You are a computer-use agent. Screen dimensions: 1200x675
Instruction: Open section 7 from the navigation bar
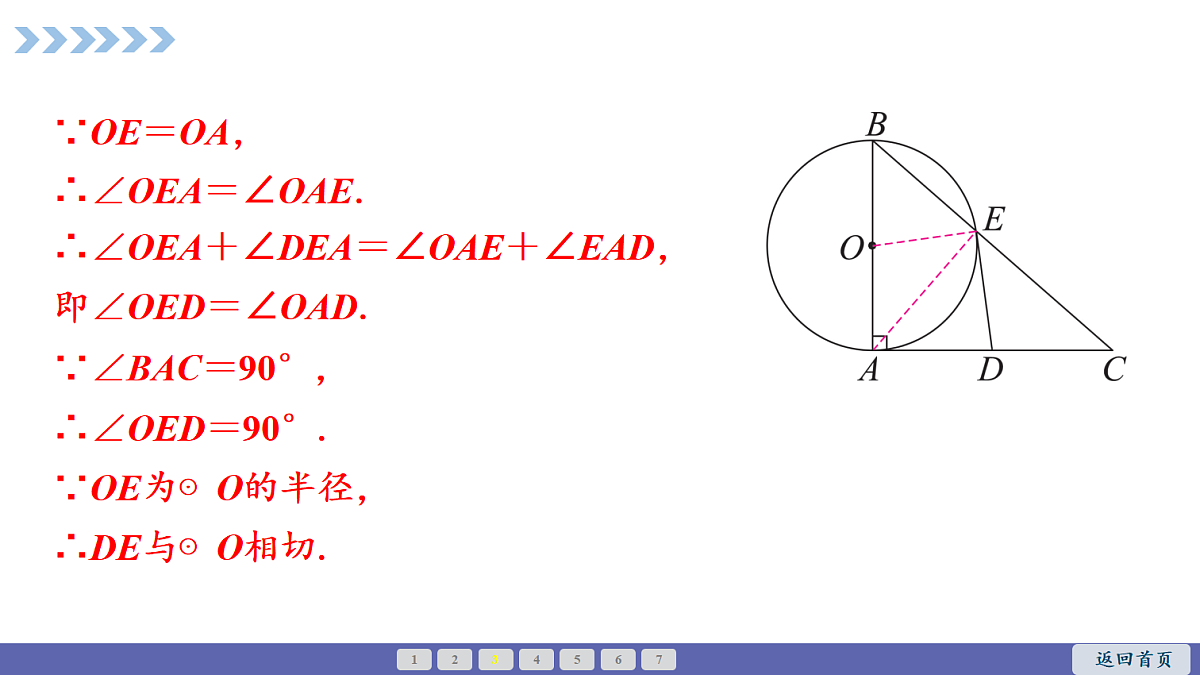point(659,660)
